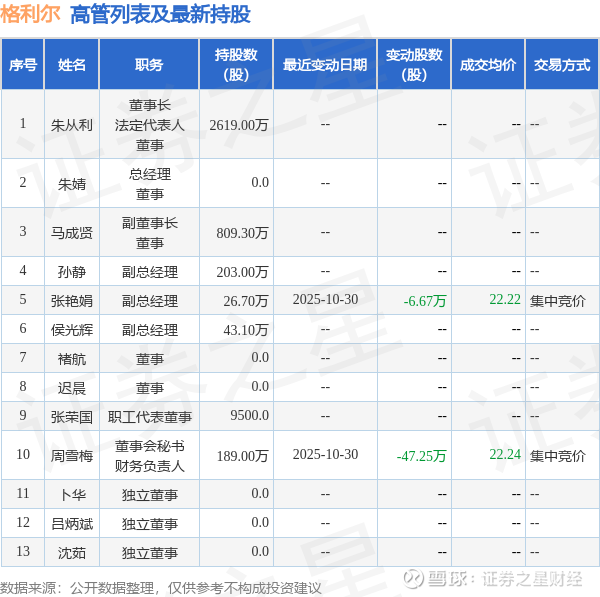The image size is (600, 597).
Task: Click the title 高管列表及最新持股
Action: coord(160,15)
